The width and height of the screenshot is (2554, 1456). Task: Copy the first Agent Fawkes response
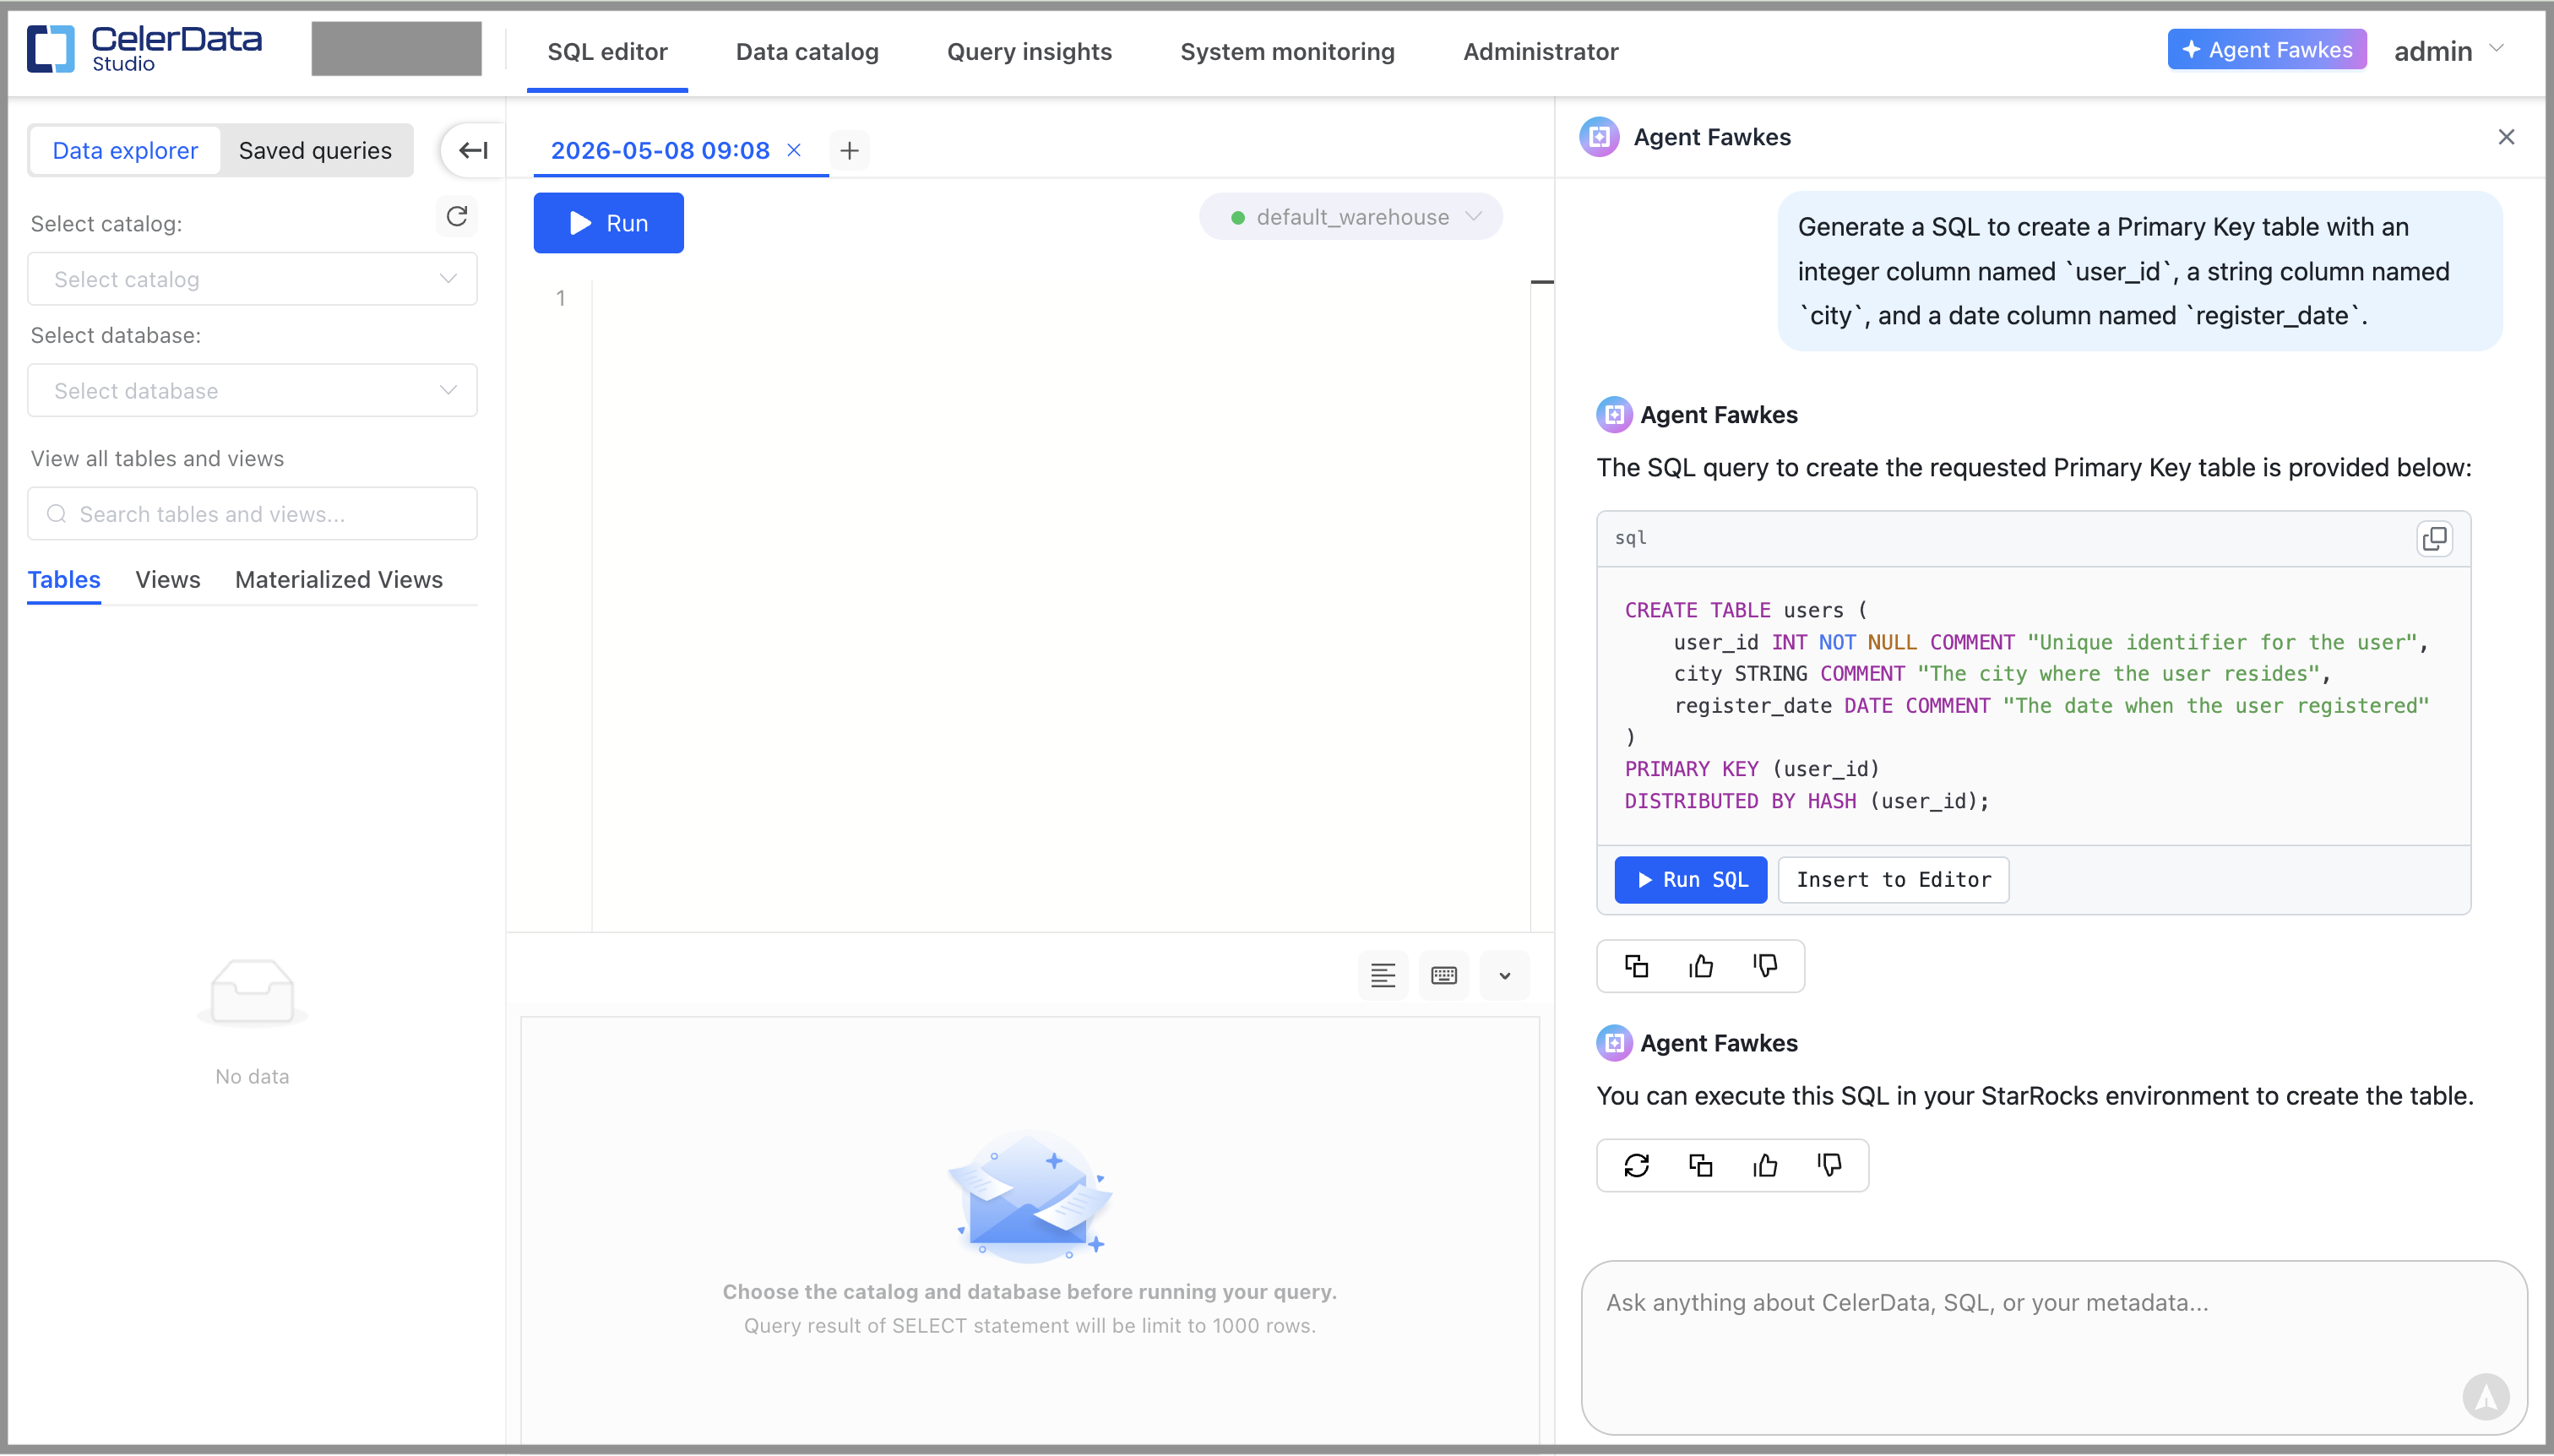[1636, 966]
